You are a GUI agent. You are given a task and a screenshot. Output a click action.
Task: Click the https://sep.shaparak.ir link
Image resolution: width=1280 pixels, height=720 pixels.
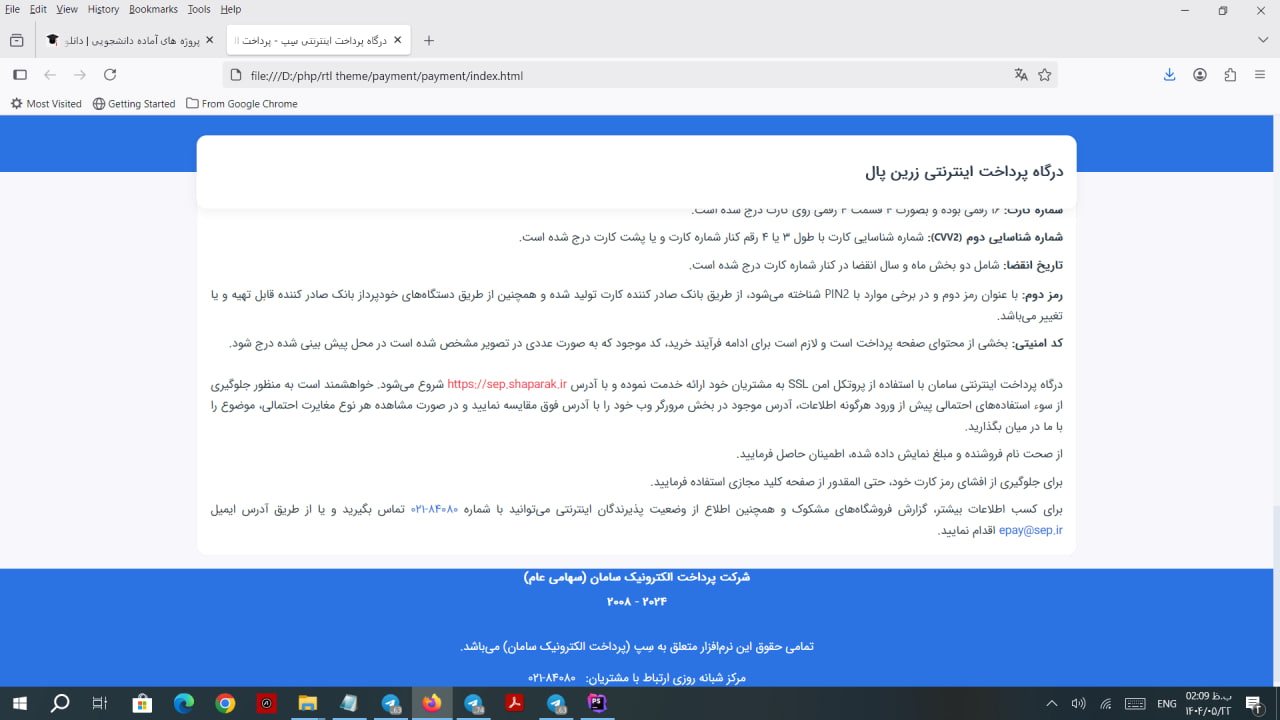507,384
